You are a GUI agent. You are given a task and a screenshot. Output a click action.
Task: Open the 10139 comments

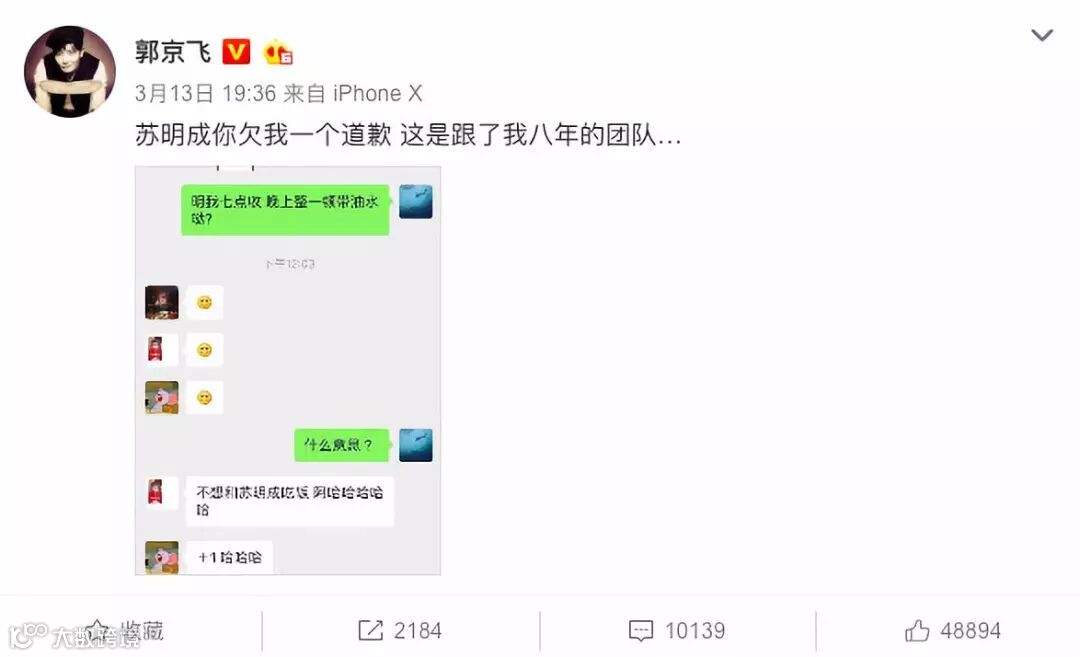coord(694,631)
